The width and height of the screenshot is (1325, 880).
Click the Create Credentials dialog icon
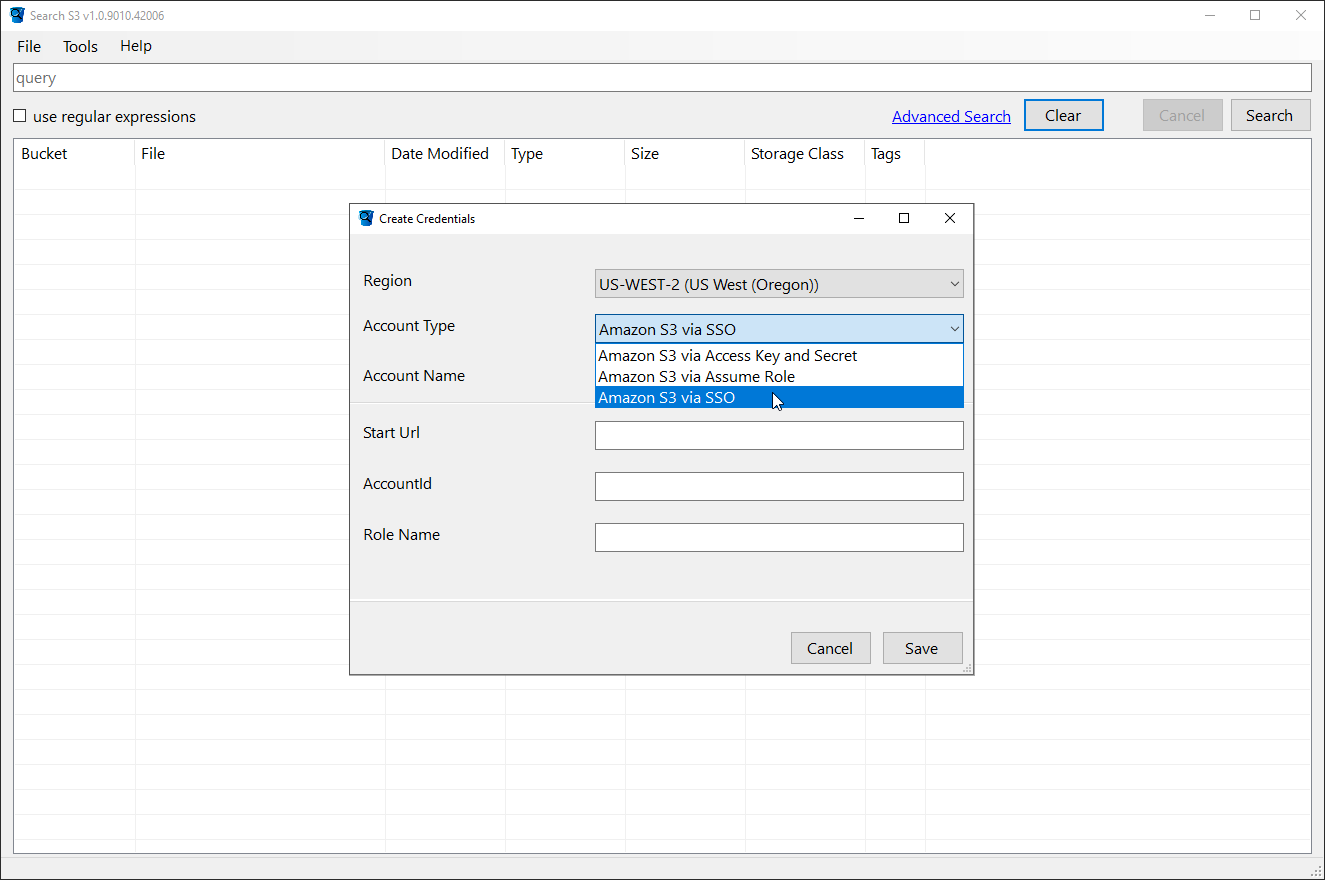click(x=366, y=218)
